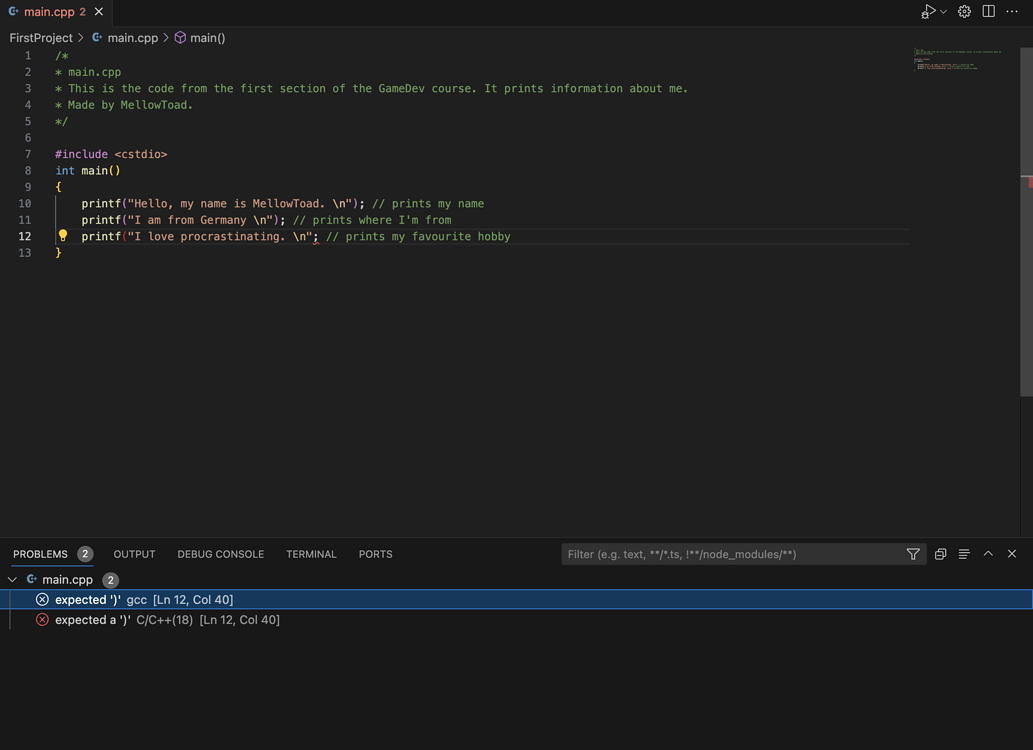
Task: Click the error icon on the C/C++(18) problem
Action: [42, 620]
